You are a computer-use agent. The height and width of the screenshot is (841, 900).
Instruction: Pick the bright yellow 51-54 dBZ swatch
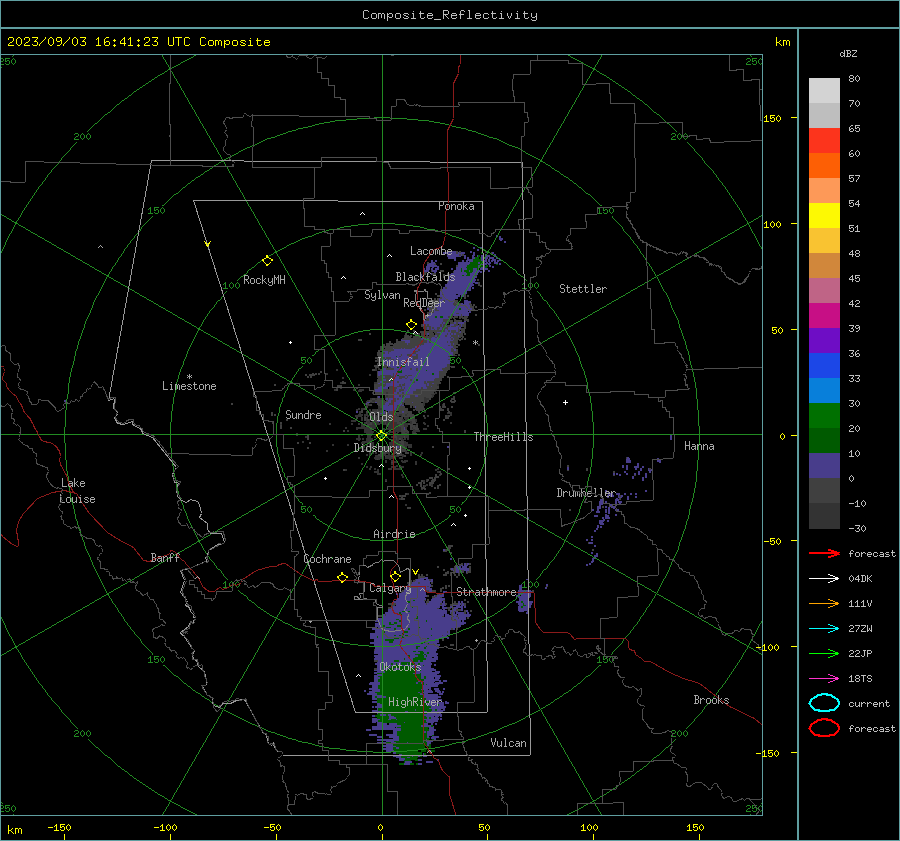tap(824, 216)
